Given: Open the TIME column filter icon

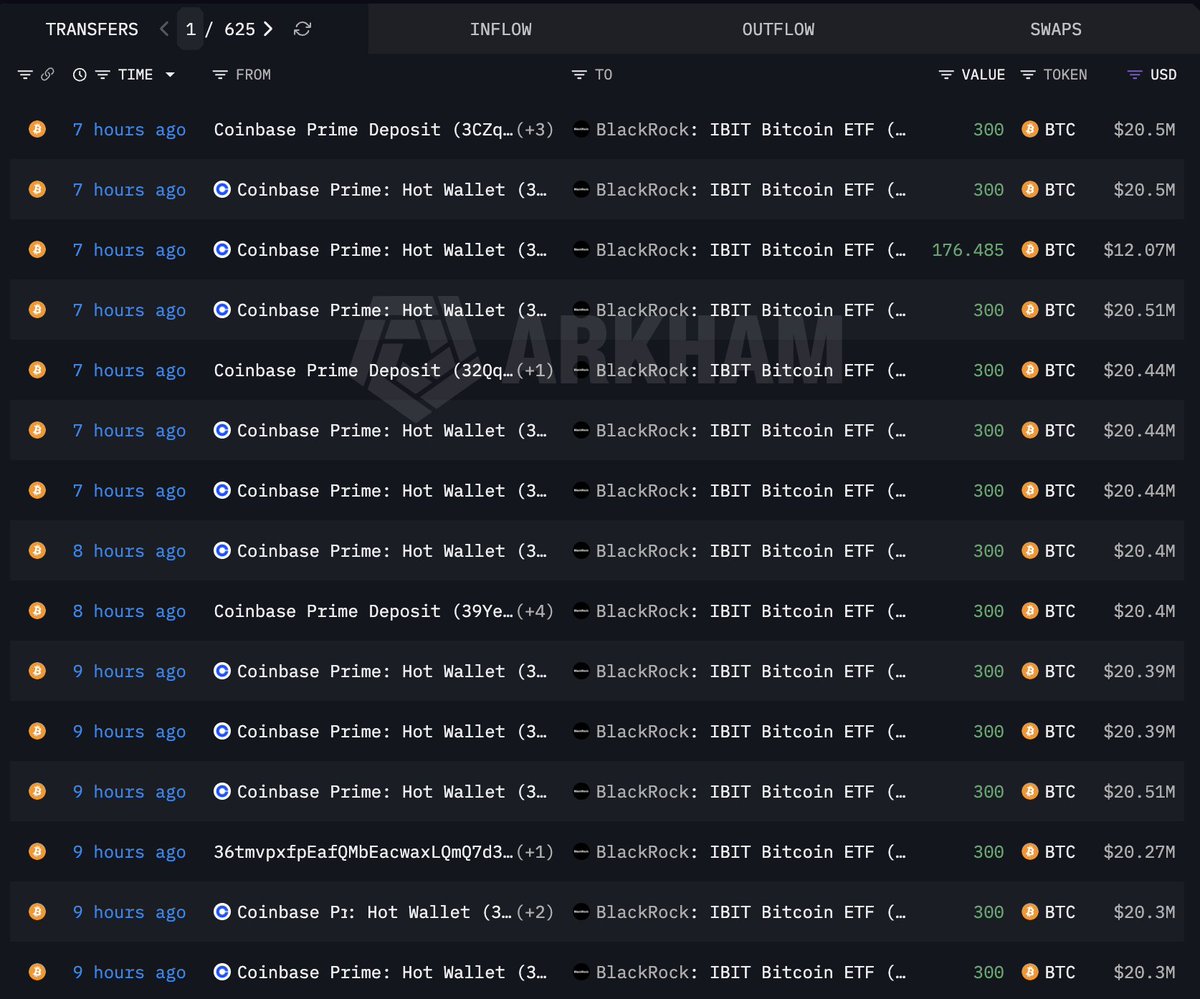Looking at the screenshot, I should [x=102, y=75].
